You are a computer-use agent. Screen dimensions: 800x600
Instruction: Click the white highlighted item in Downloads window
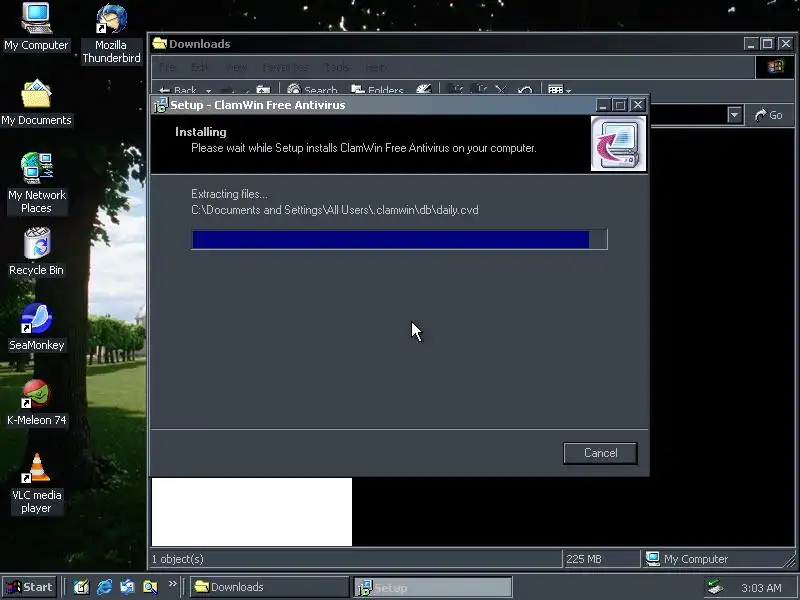click(252, 512)
